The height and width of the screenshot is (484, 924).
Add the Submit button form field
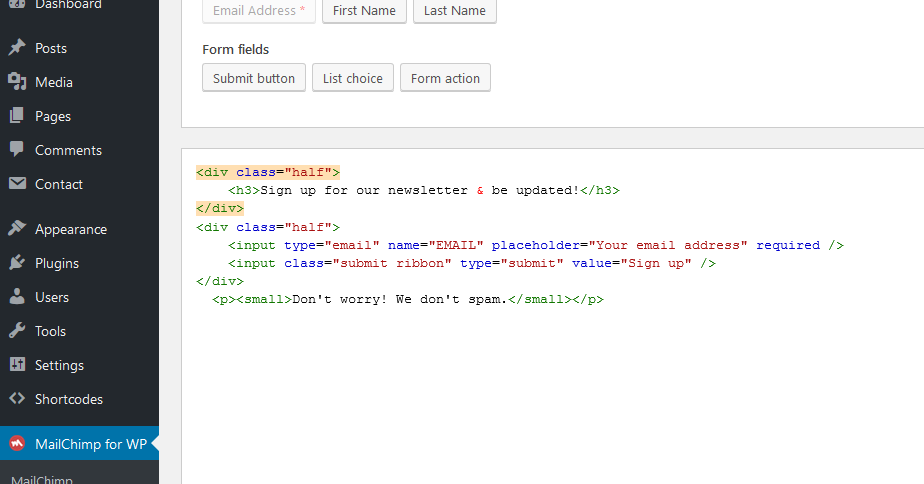254,78
